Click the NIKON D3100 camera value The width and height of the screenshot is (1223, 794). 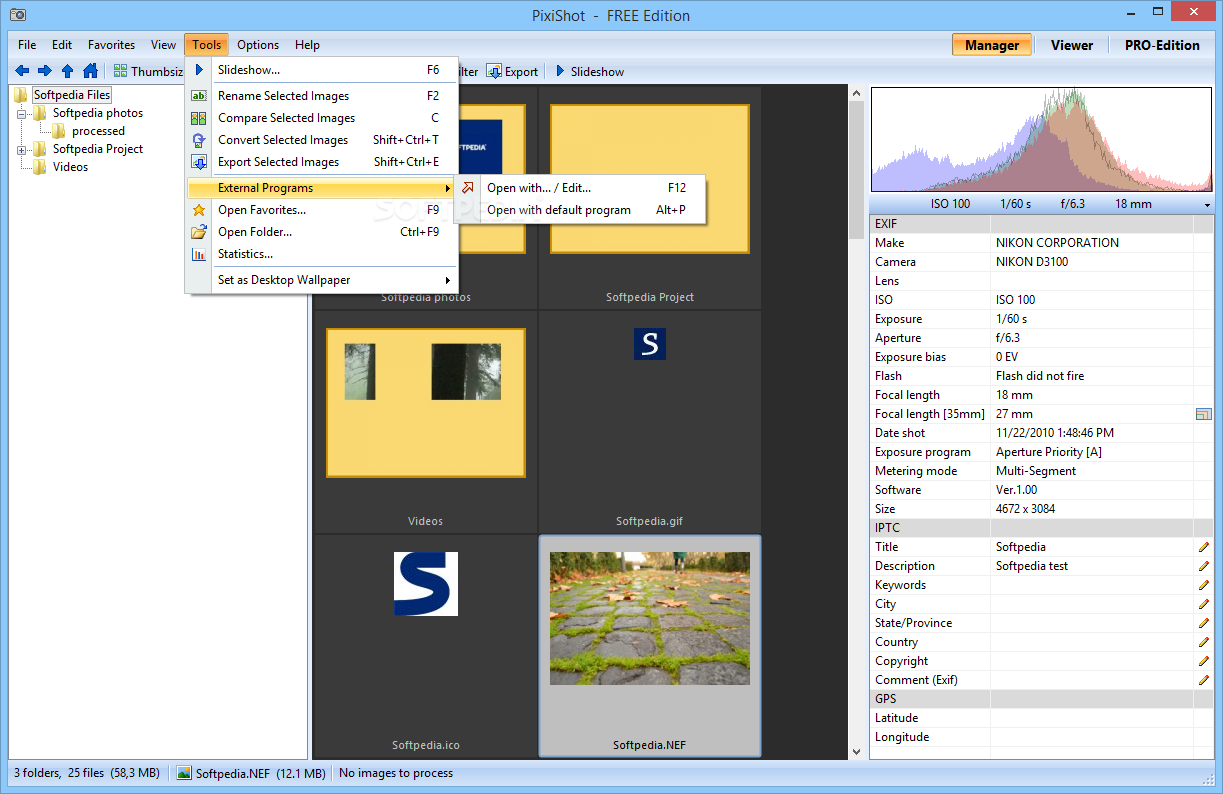1034,262
